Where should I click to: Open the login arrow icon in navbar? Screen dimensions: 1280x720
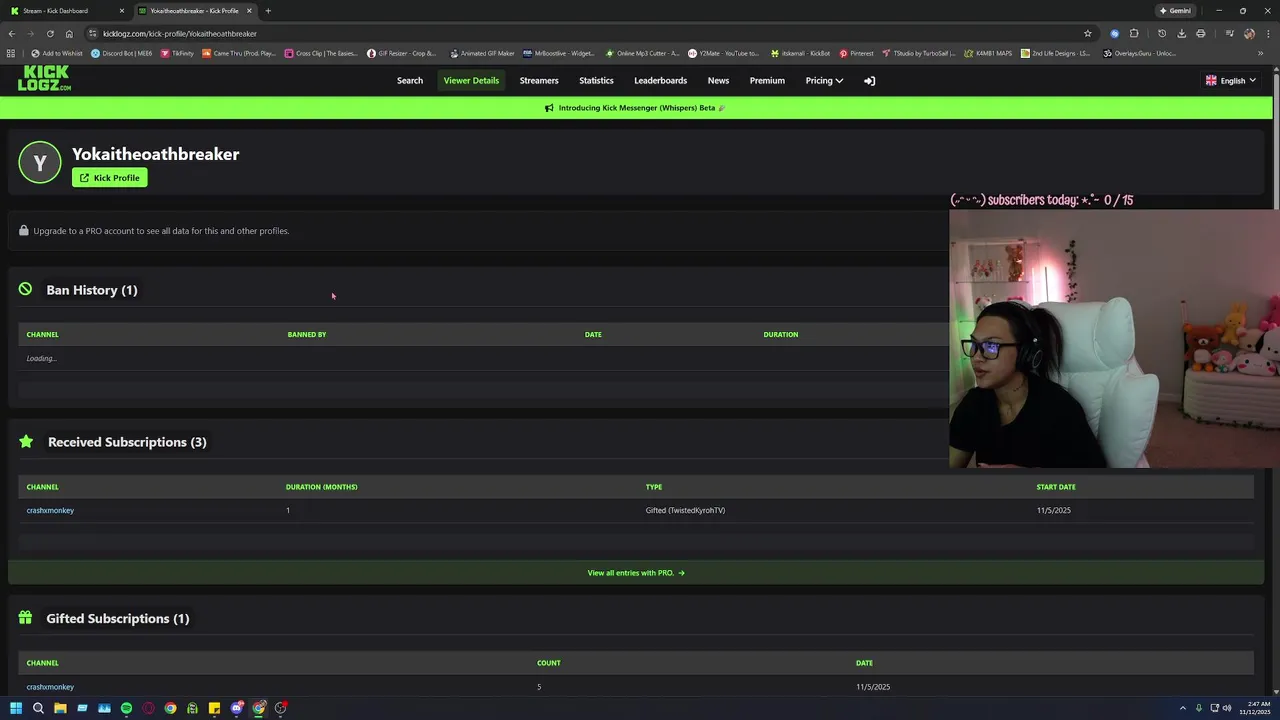pos(869,81)
